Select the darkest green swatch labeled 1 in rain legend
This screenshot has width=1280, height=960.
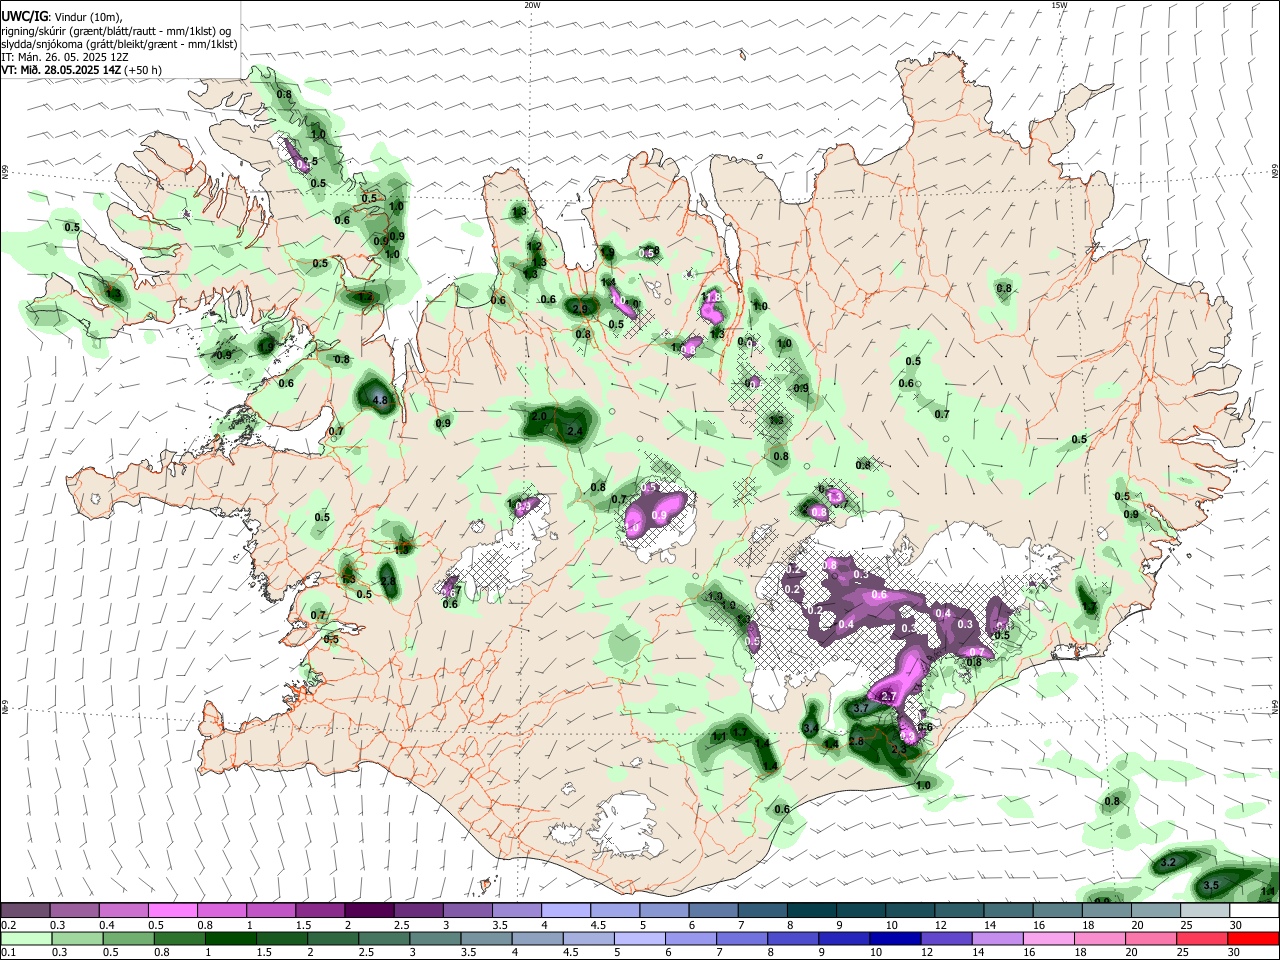point(230,939)
